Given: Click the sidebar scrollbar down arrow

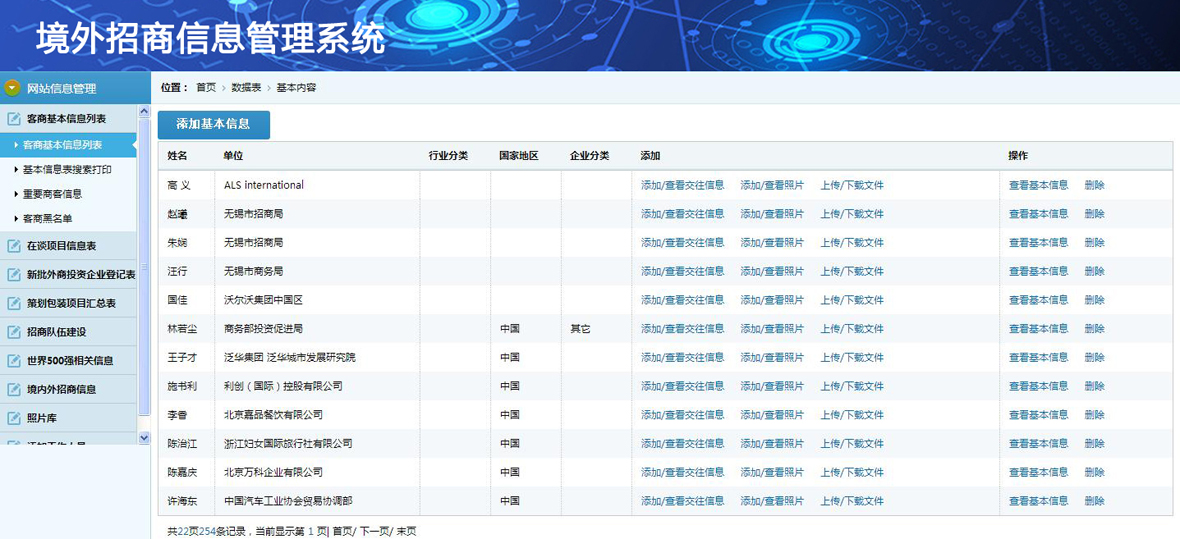Looking at the screenshot, I should (144, 437).
